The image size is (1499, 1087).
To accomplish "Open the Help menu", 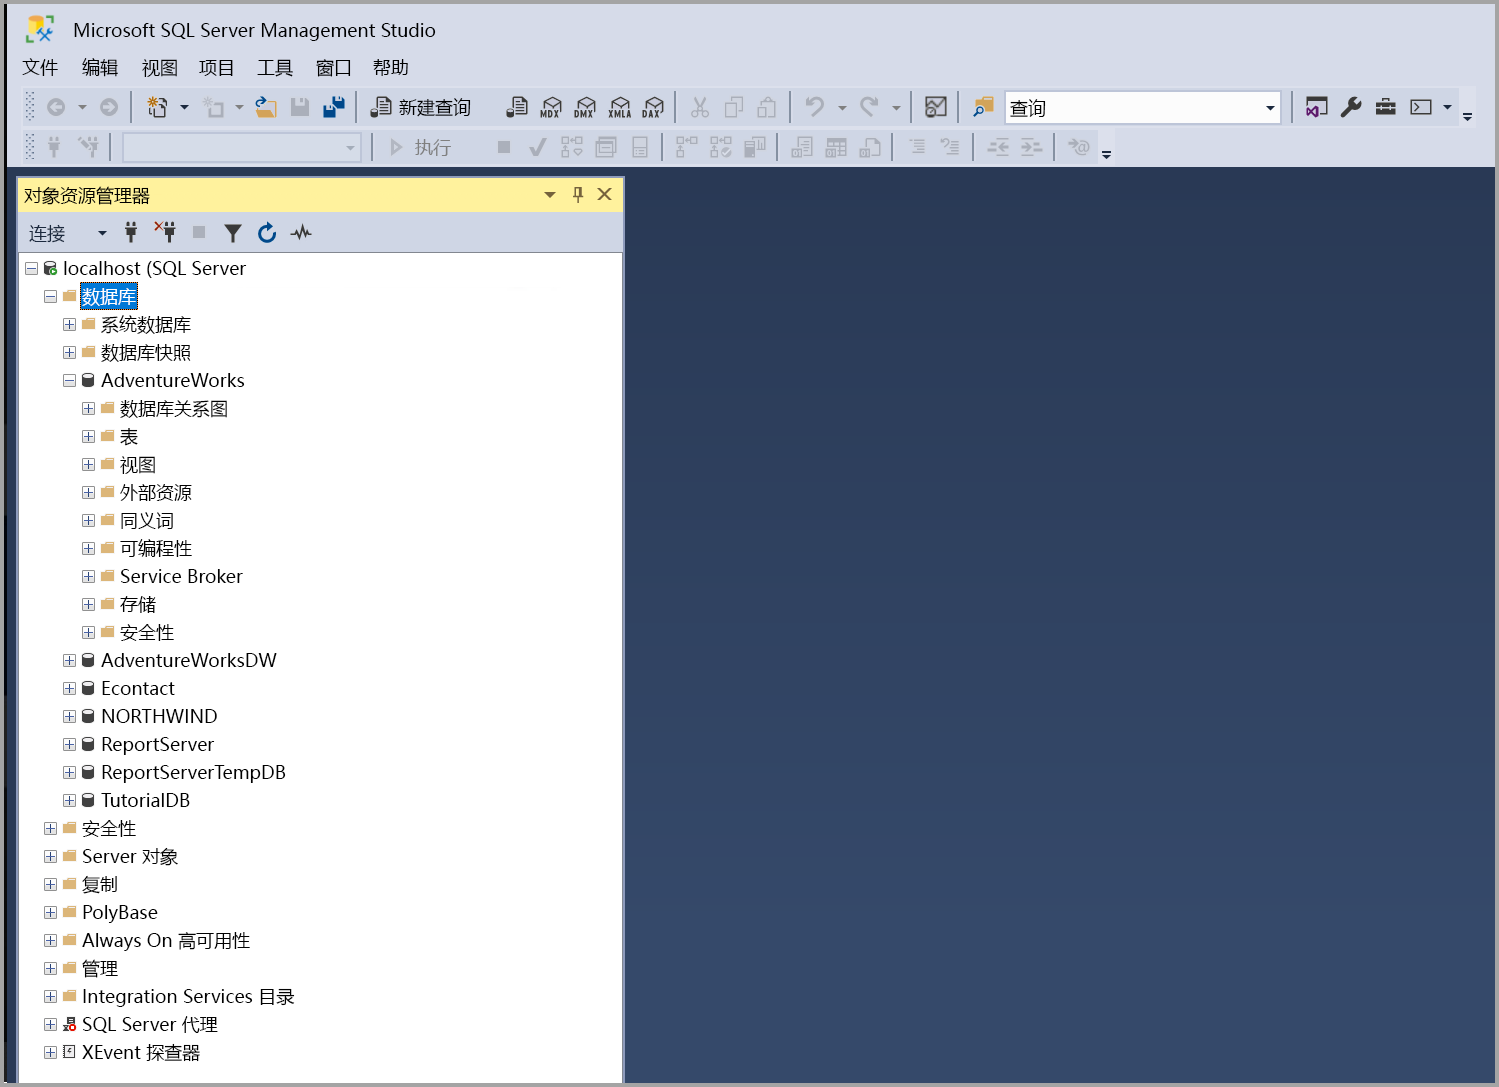I will 391,67.
